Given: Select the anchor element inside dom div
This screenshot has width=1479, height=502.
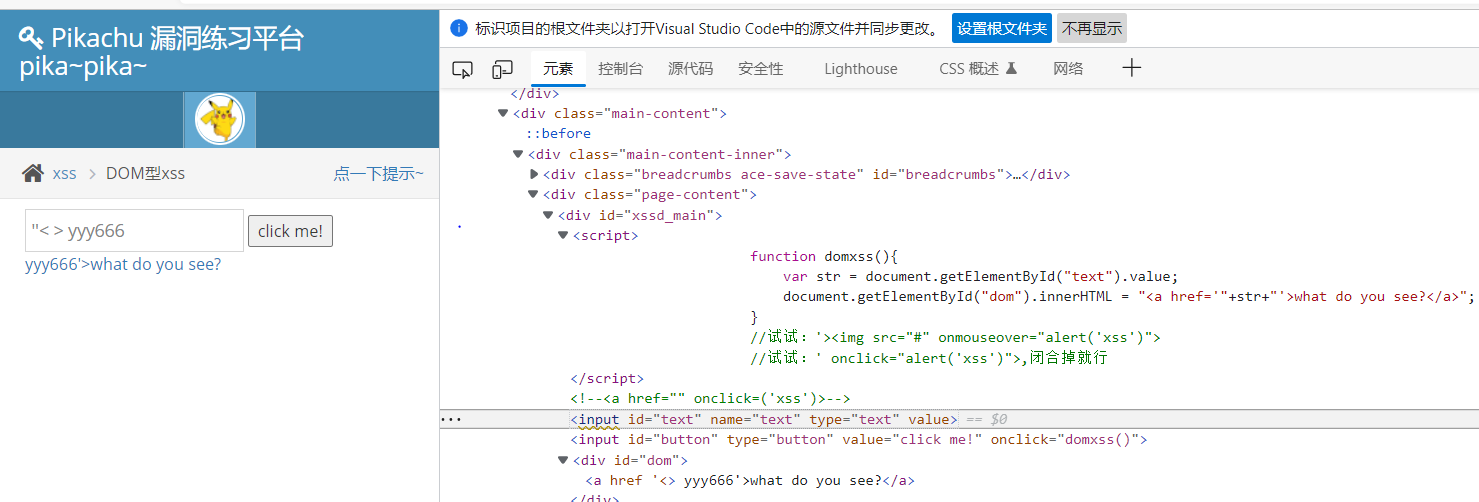Looking at the screenshot, I should [x=750, y=481].
